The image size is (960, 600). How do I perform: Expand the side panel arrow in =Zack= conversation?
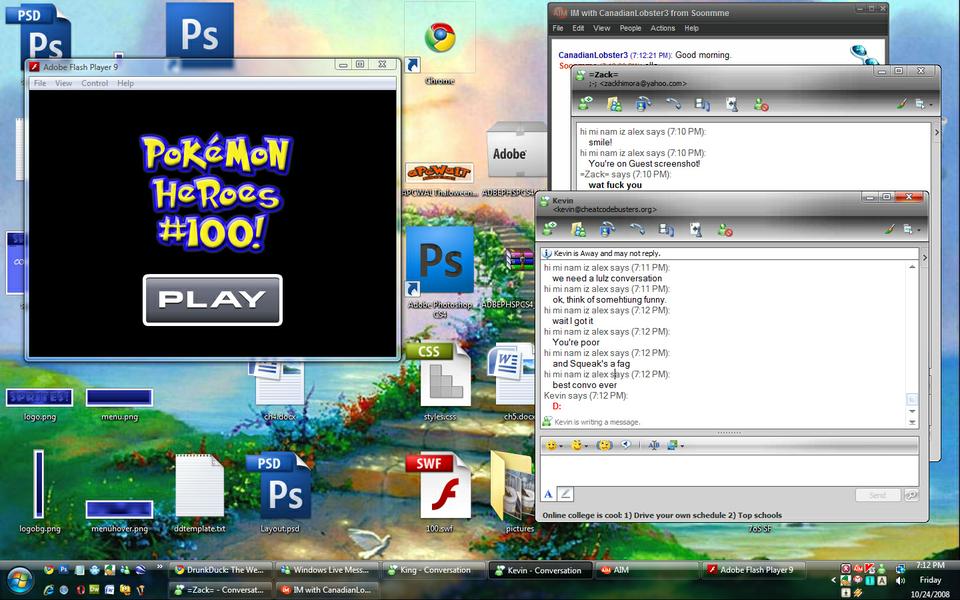click(x=936, y=132)
